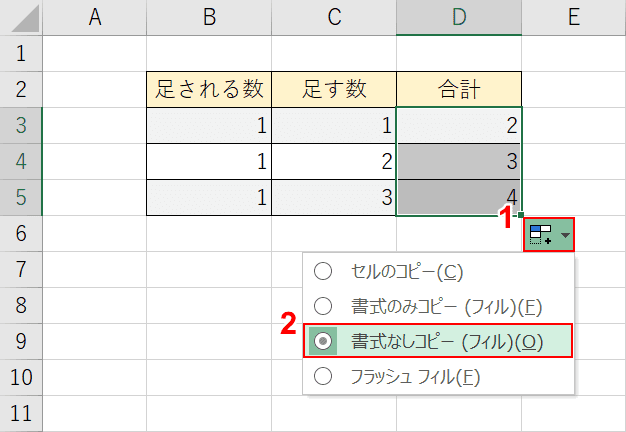Select cell B5 containing 1
Image resolution: width=626 pixels, height=432 pixels.
[209, 197]
